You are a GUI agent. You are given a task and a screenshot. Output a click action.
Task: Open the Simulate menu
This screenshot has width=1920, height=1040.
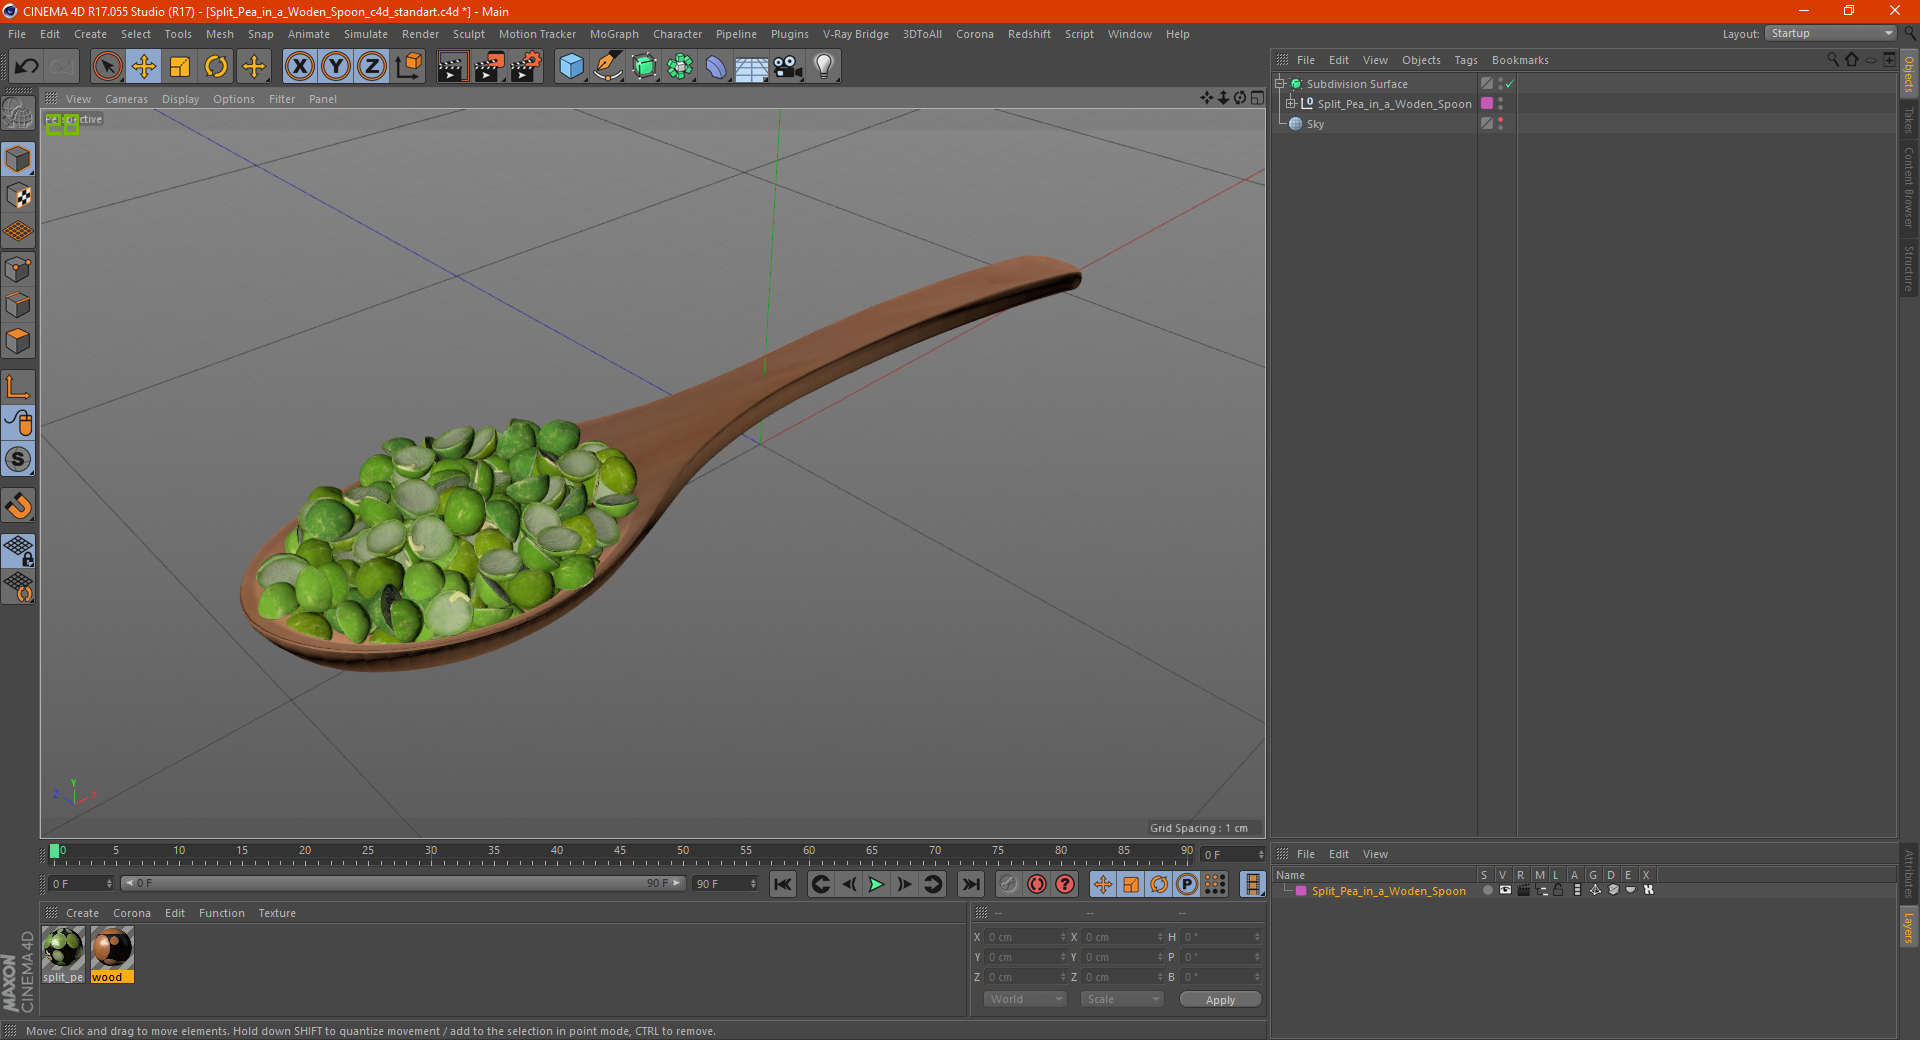coord(366,34)
